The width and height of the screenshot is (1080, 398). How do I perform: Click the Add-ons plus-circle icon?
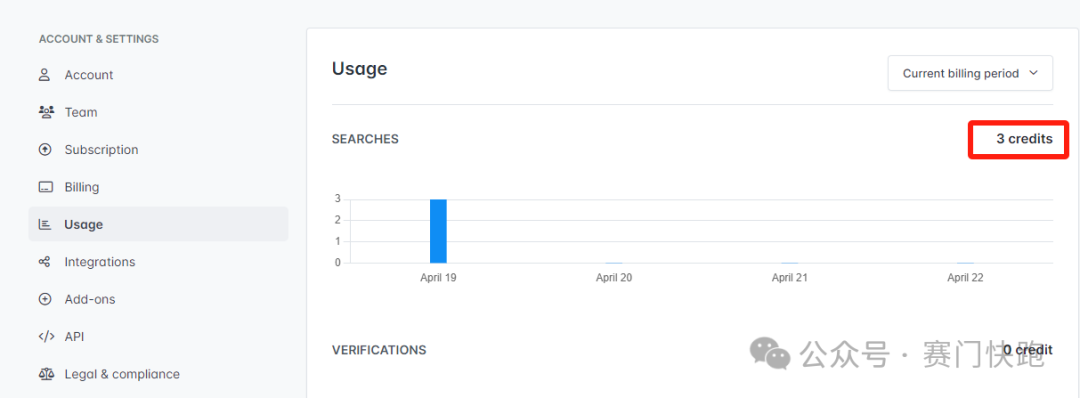(x=45, y=299)
